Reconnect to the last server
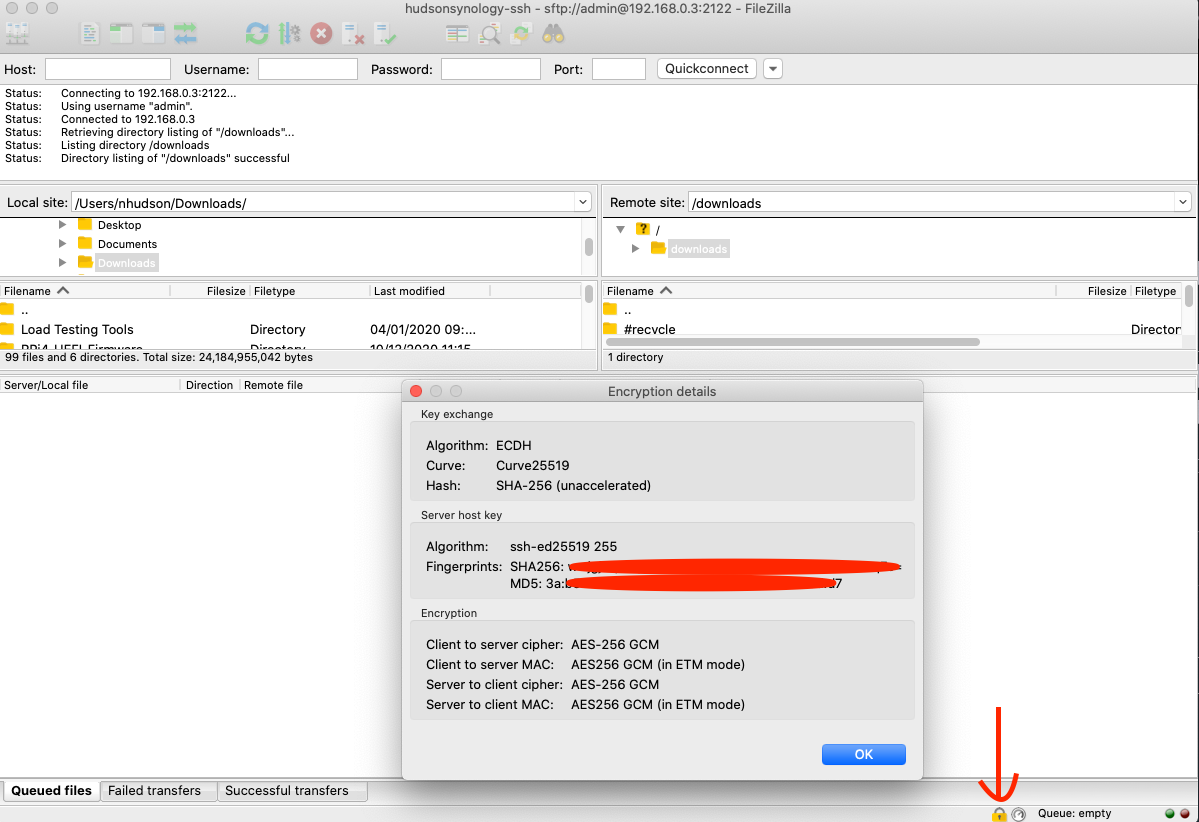 pyautogui.click(x=385, y=34)
